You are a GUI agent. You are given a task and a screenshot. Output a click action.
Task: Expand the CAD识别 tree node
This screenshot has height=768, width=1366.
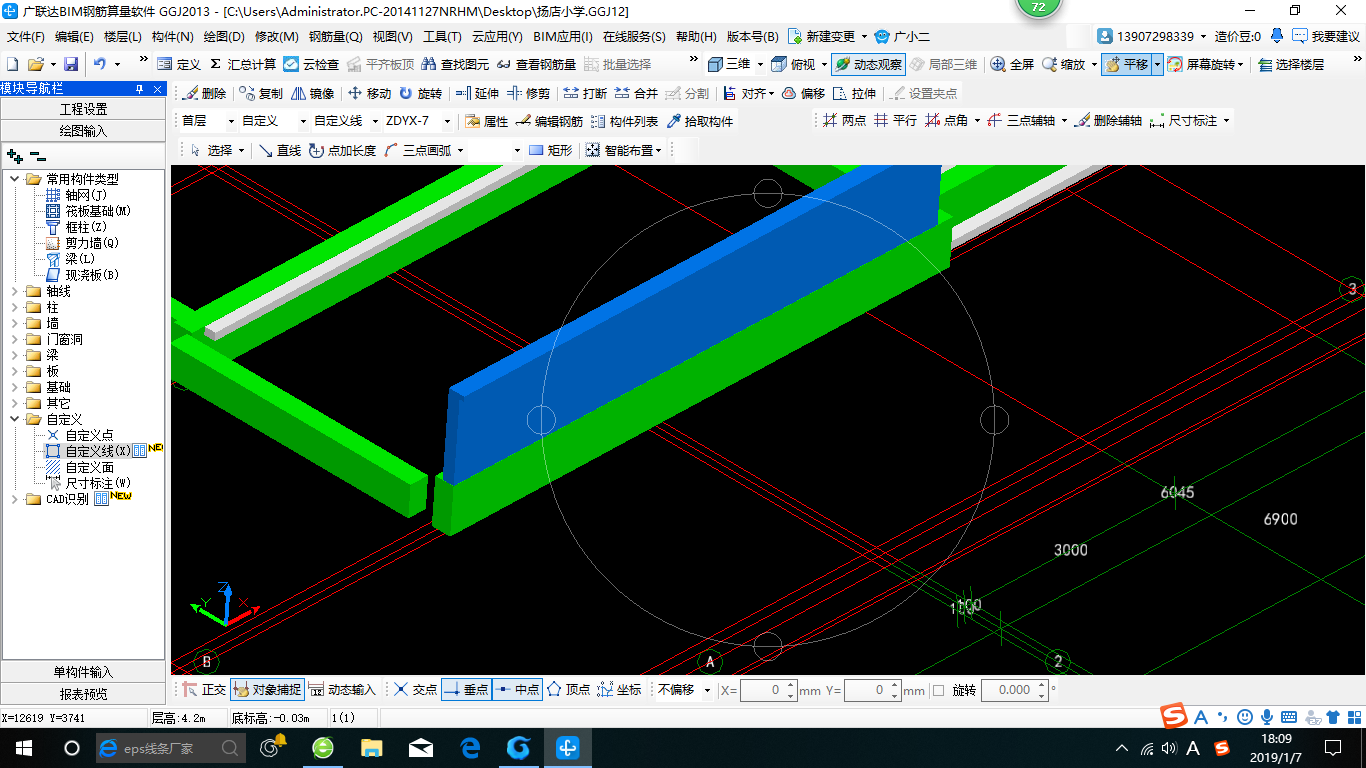15,499
